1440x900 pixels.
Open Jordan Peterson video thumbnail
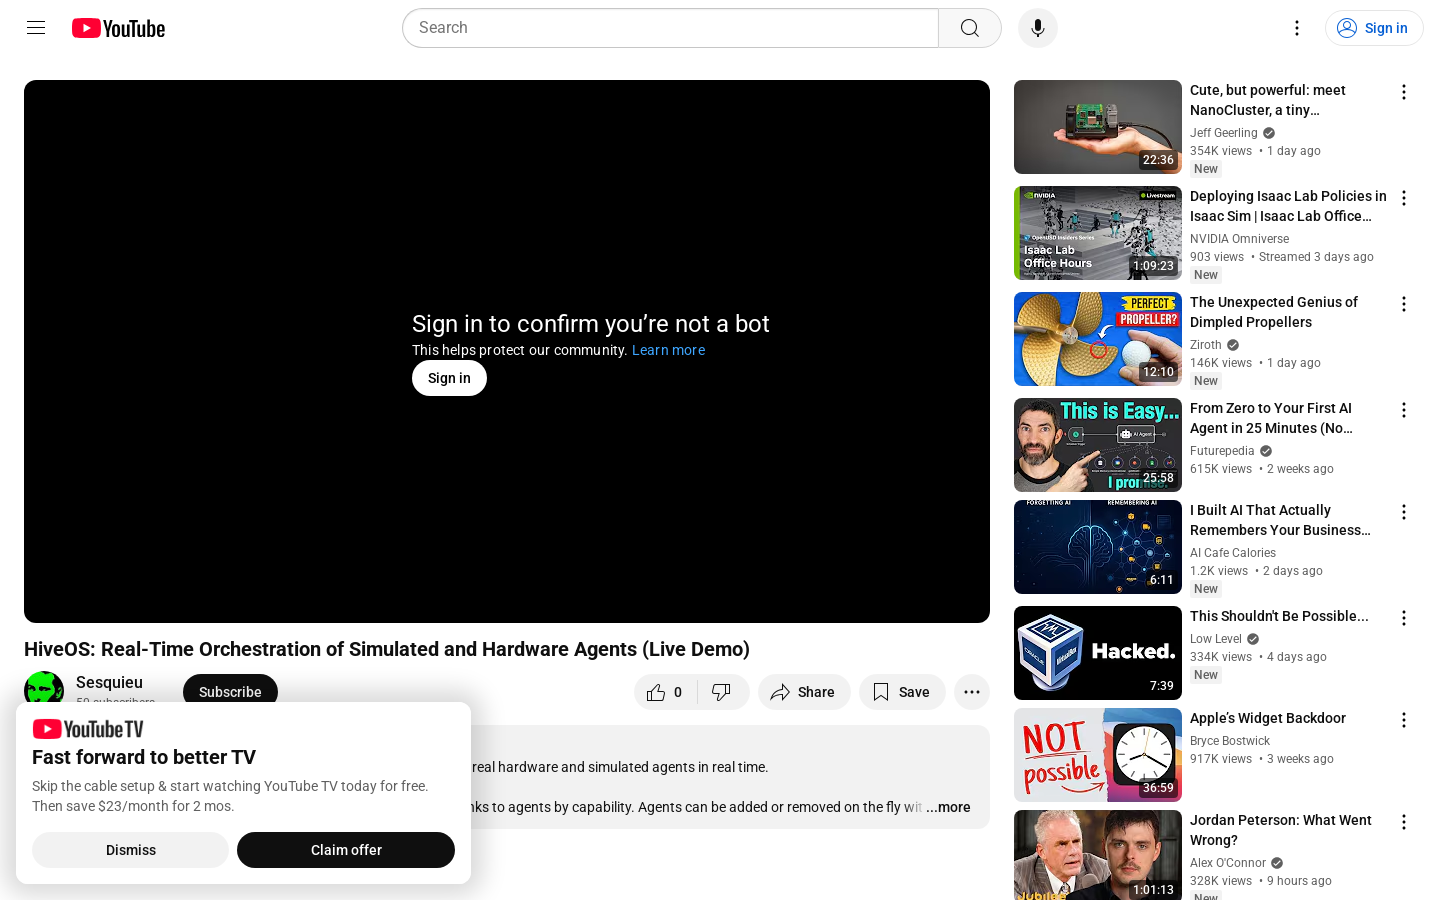[1098, 855]
